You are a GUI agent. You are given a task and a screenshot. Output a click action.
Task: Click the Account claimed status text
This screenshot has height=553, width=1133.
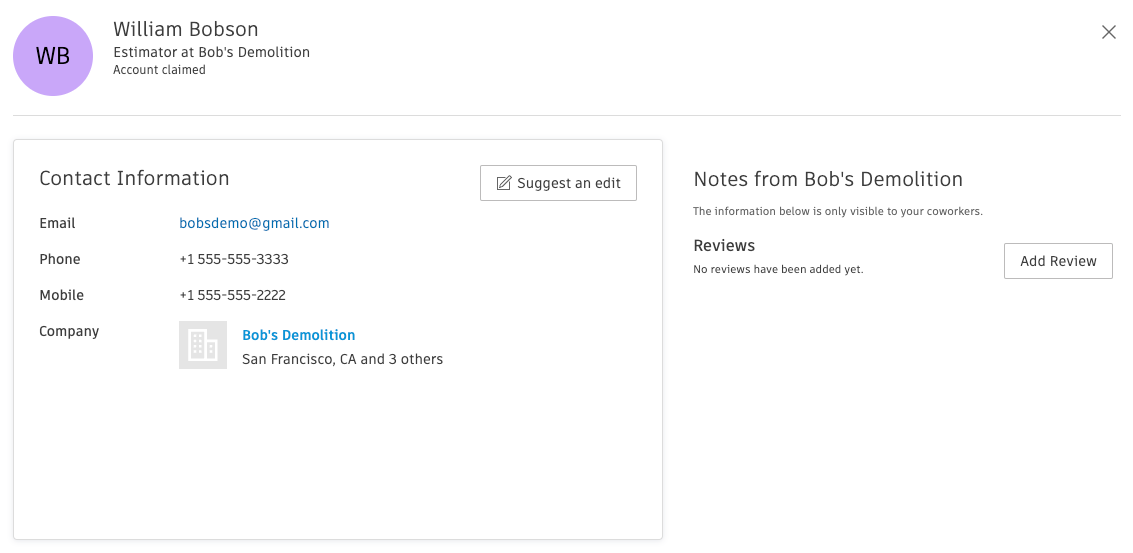[159, 70]
